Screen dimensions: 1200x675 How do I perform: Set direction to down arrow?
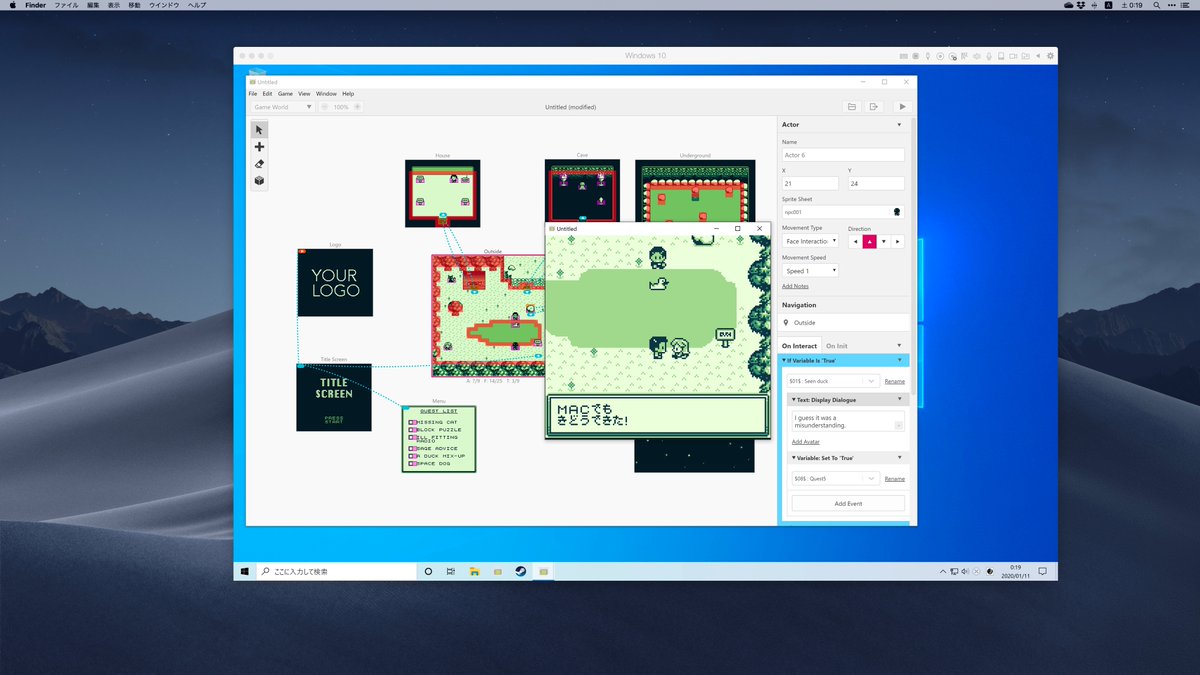pos(884,241)
